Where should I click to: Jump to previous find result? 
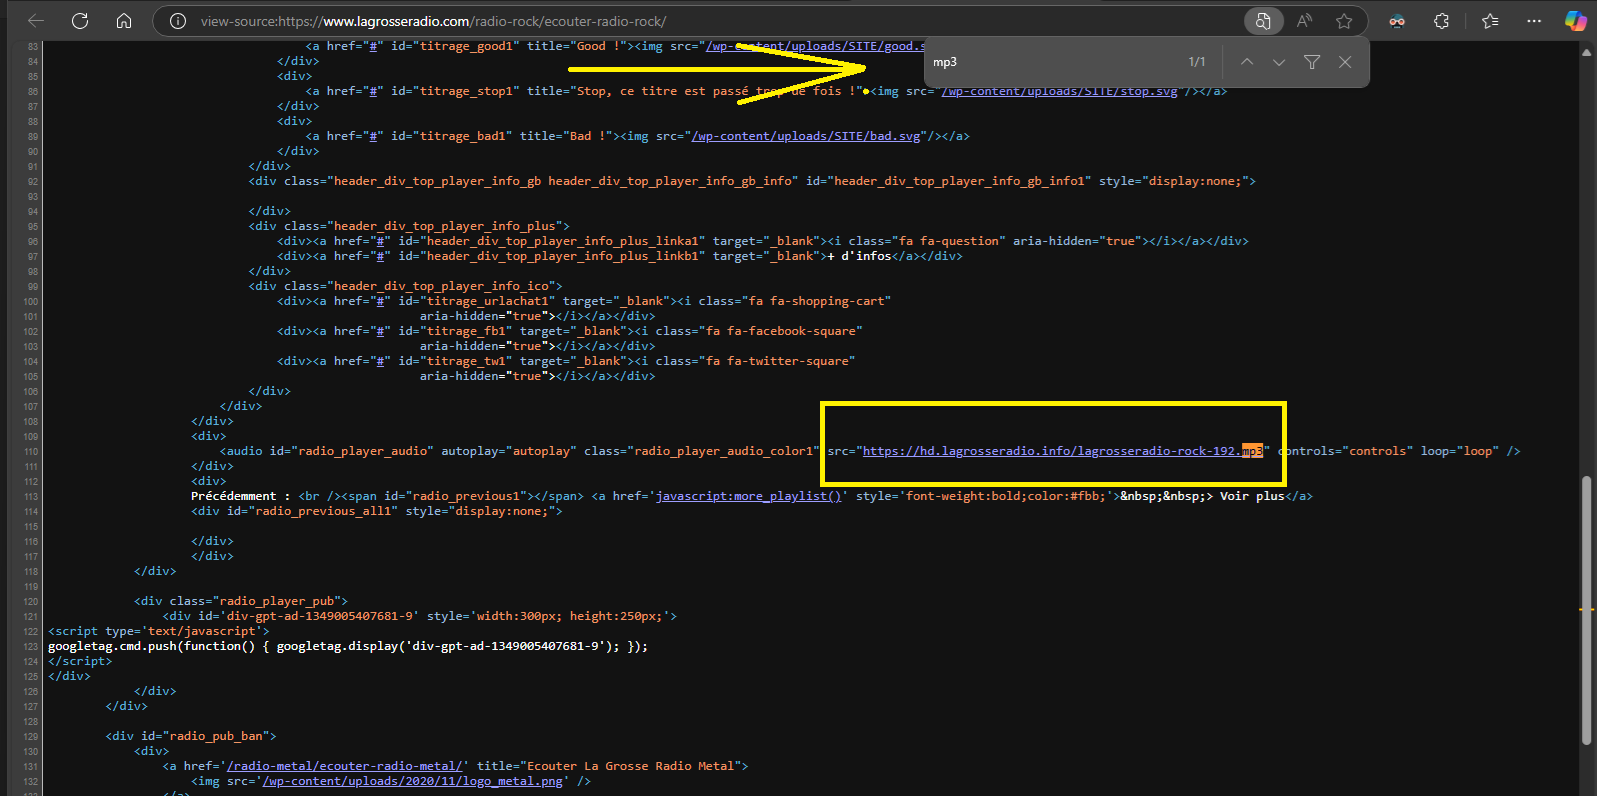(1247, 62)
